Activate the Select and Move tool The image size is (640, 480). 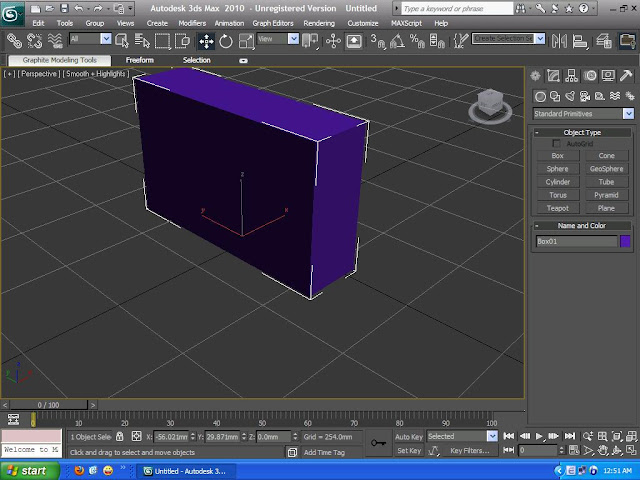(207, 41)
